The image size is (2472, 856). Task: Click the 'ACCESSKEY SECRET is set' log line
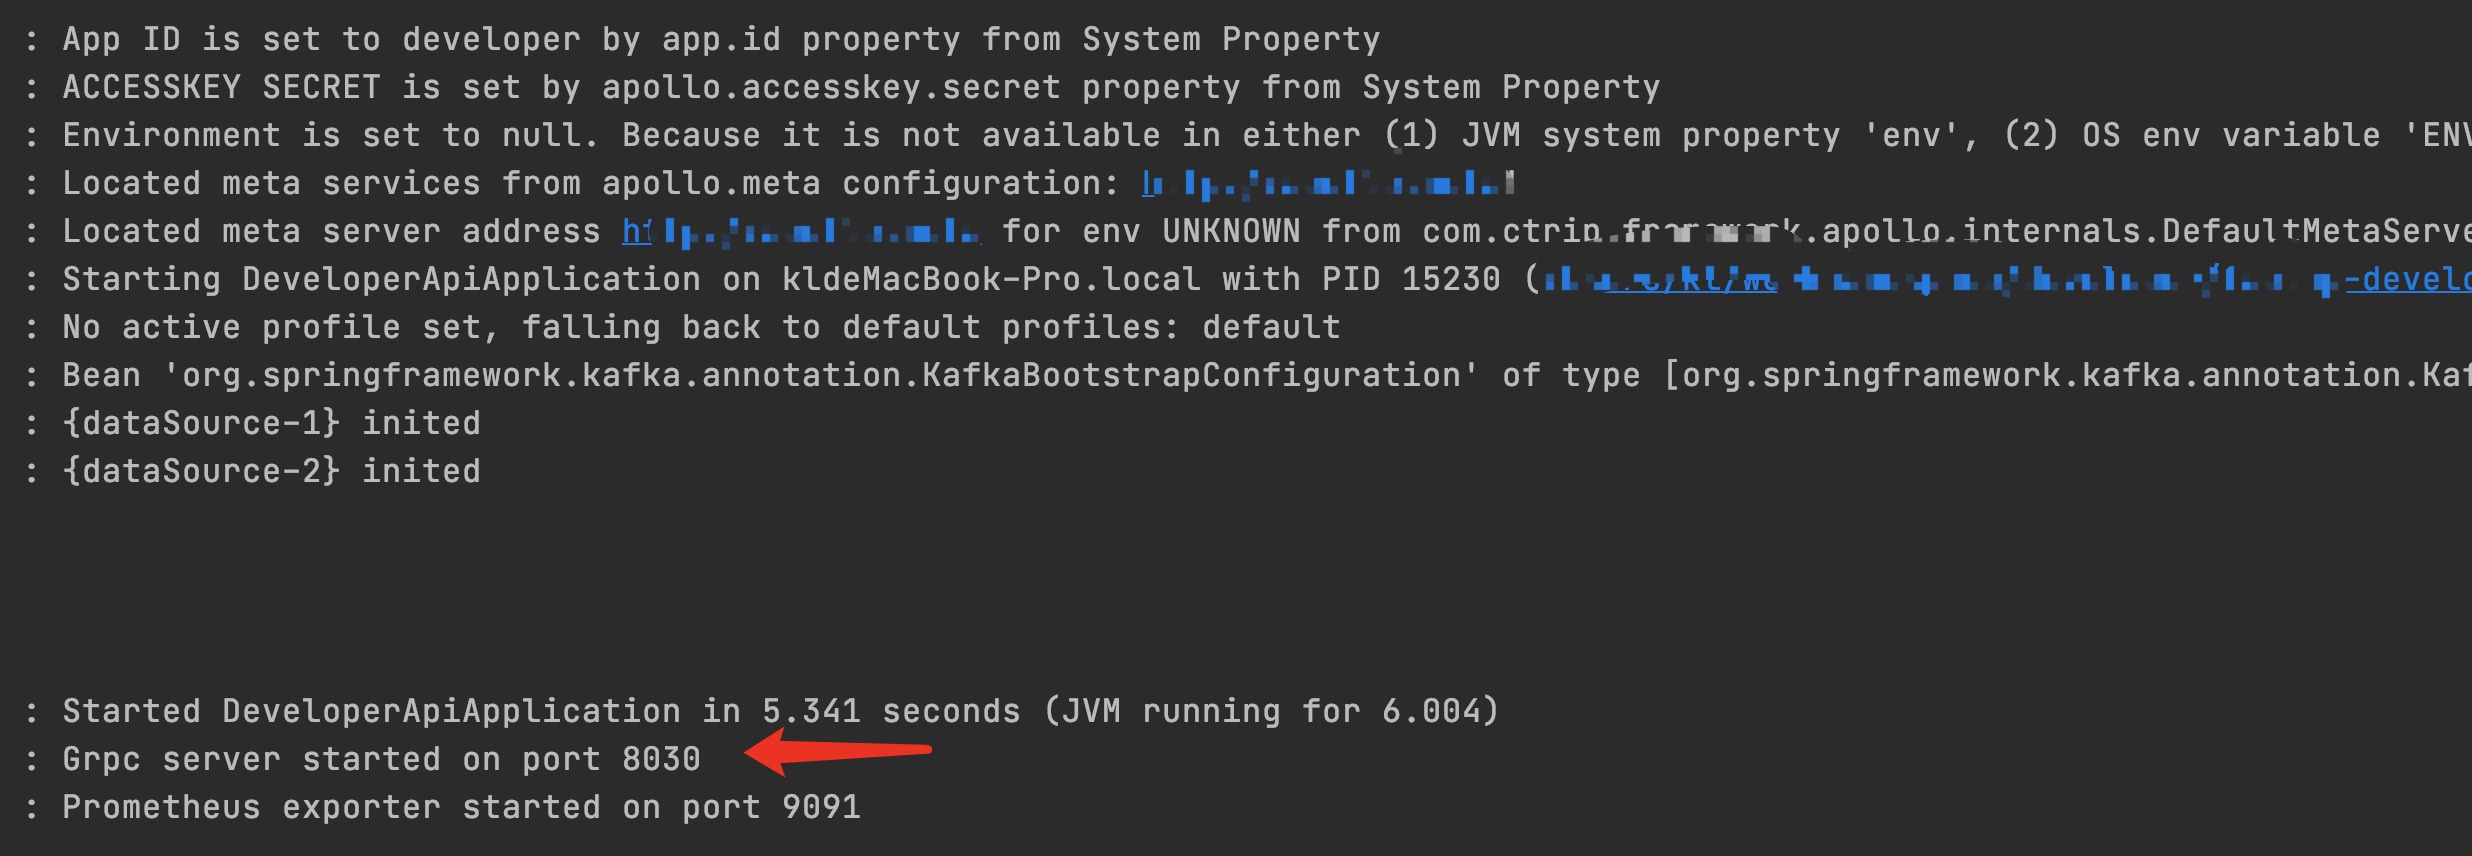(861, 87)
